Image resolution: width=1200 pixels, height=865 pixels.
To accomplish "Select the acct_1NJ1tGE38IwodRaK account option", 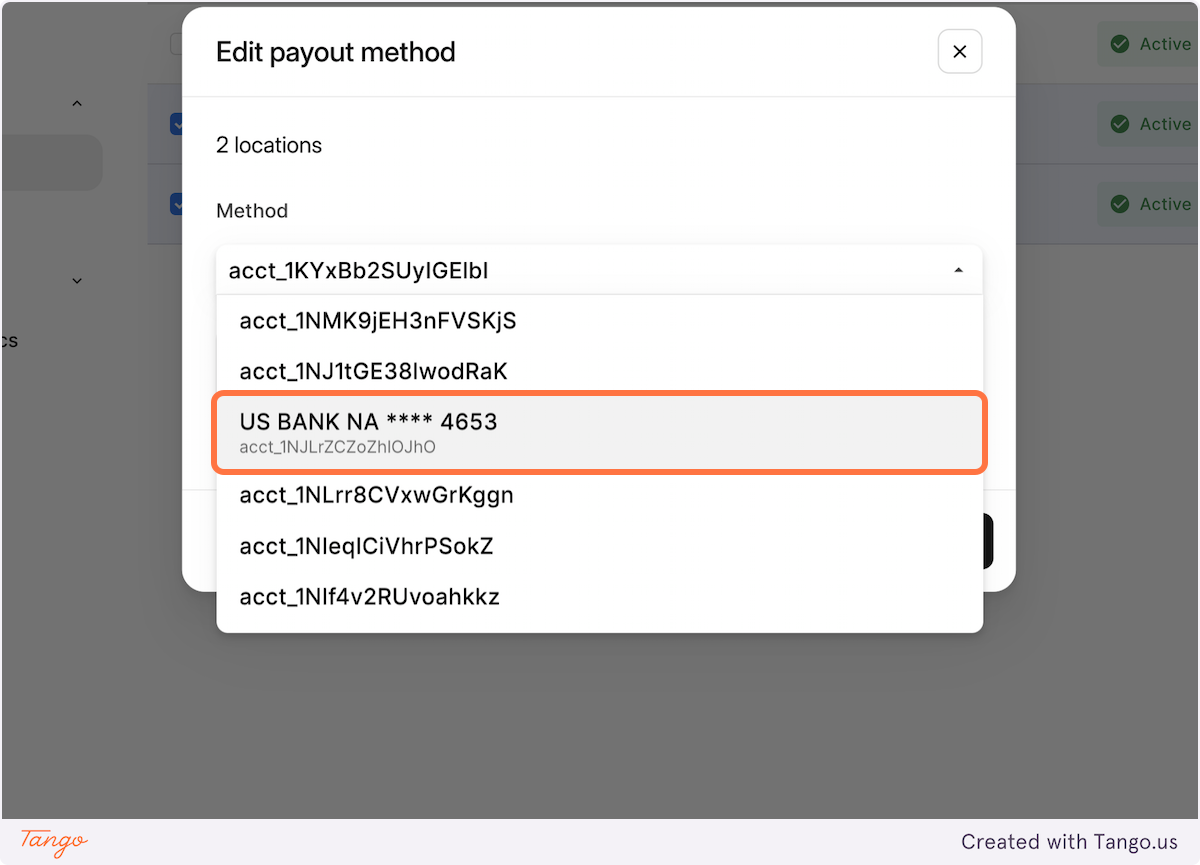I will (598, 371).
